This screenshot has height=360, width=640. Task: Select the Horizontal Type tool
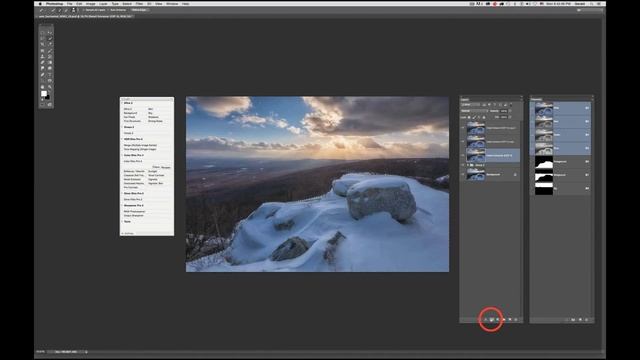click(x=50, y=75)
